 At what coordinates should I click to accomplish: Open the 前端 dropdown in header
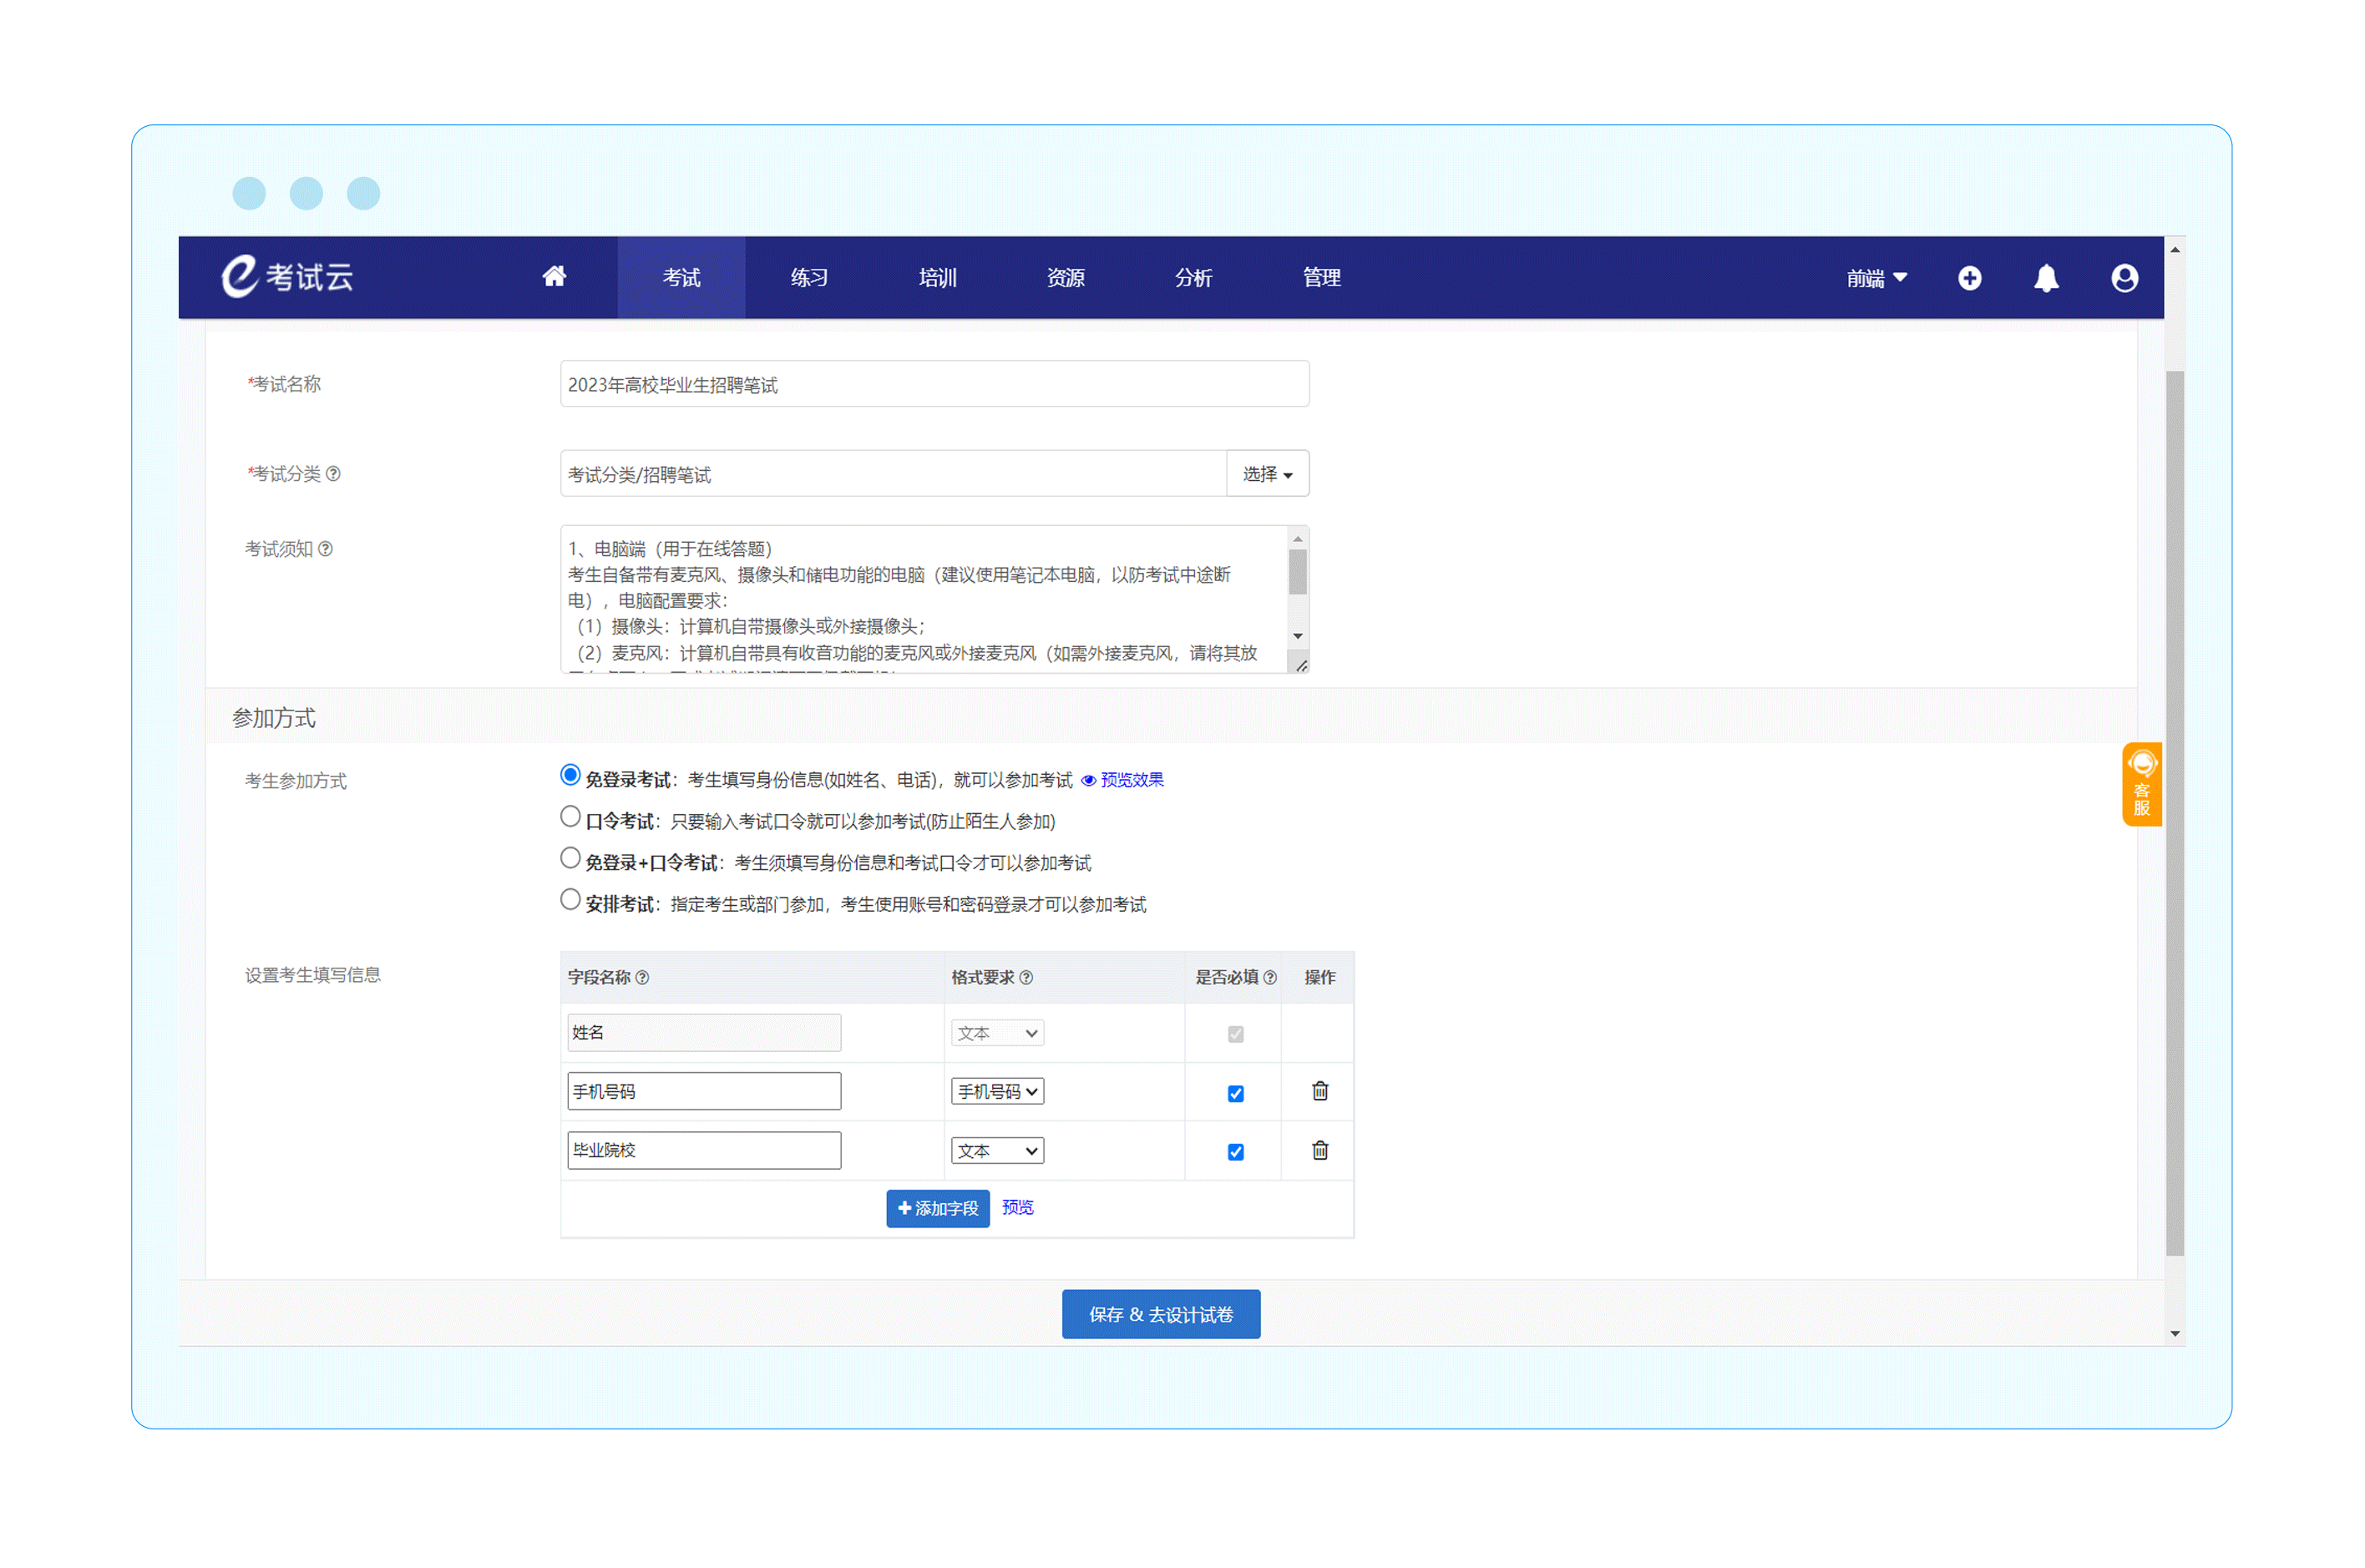[1875, 278]
